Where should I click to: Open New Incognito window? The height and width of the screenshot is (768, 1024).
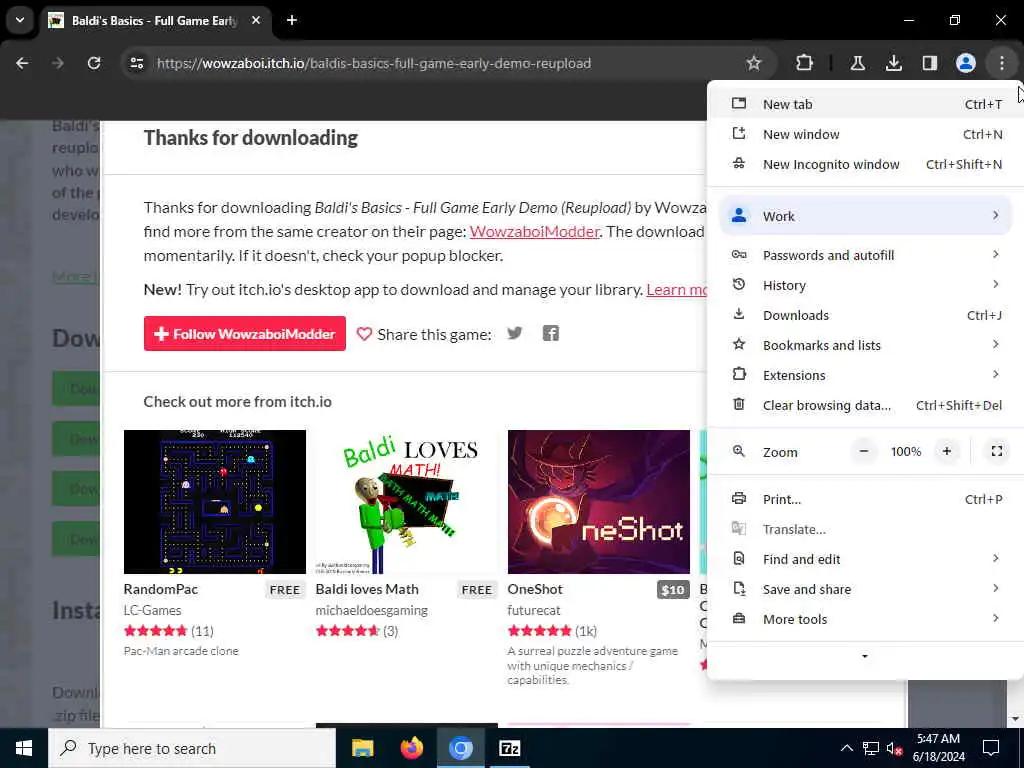tap(865, 164)
